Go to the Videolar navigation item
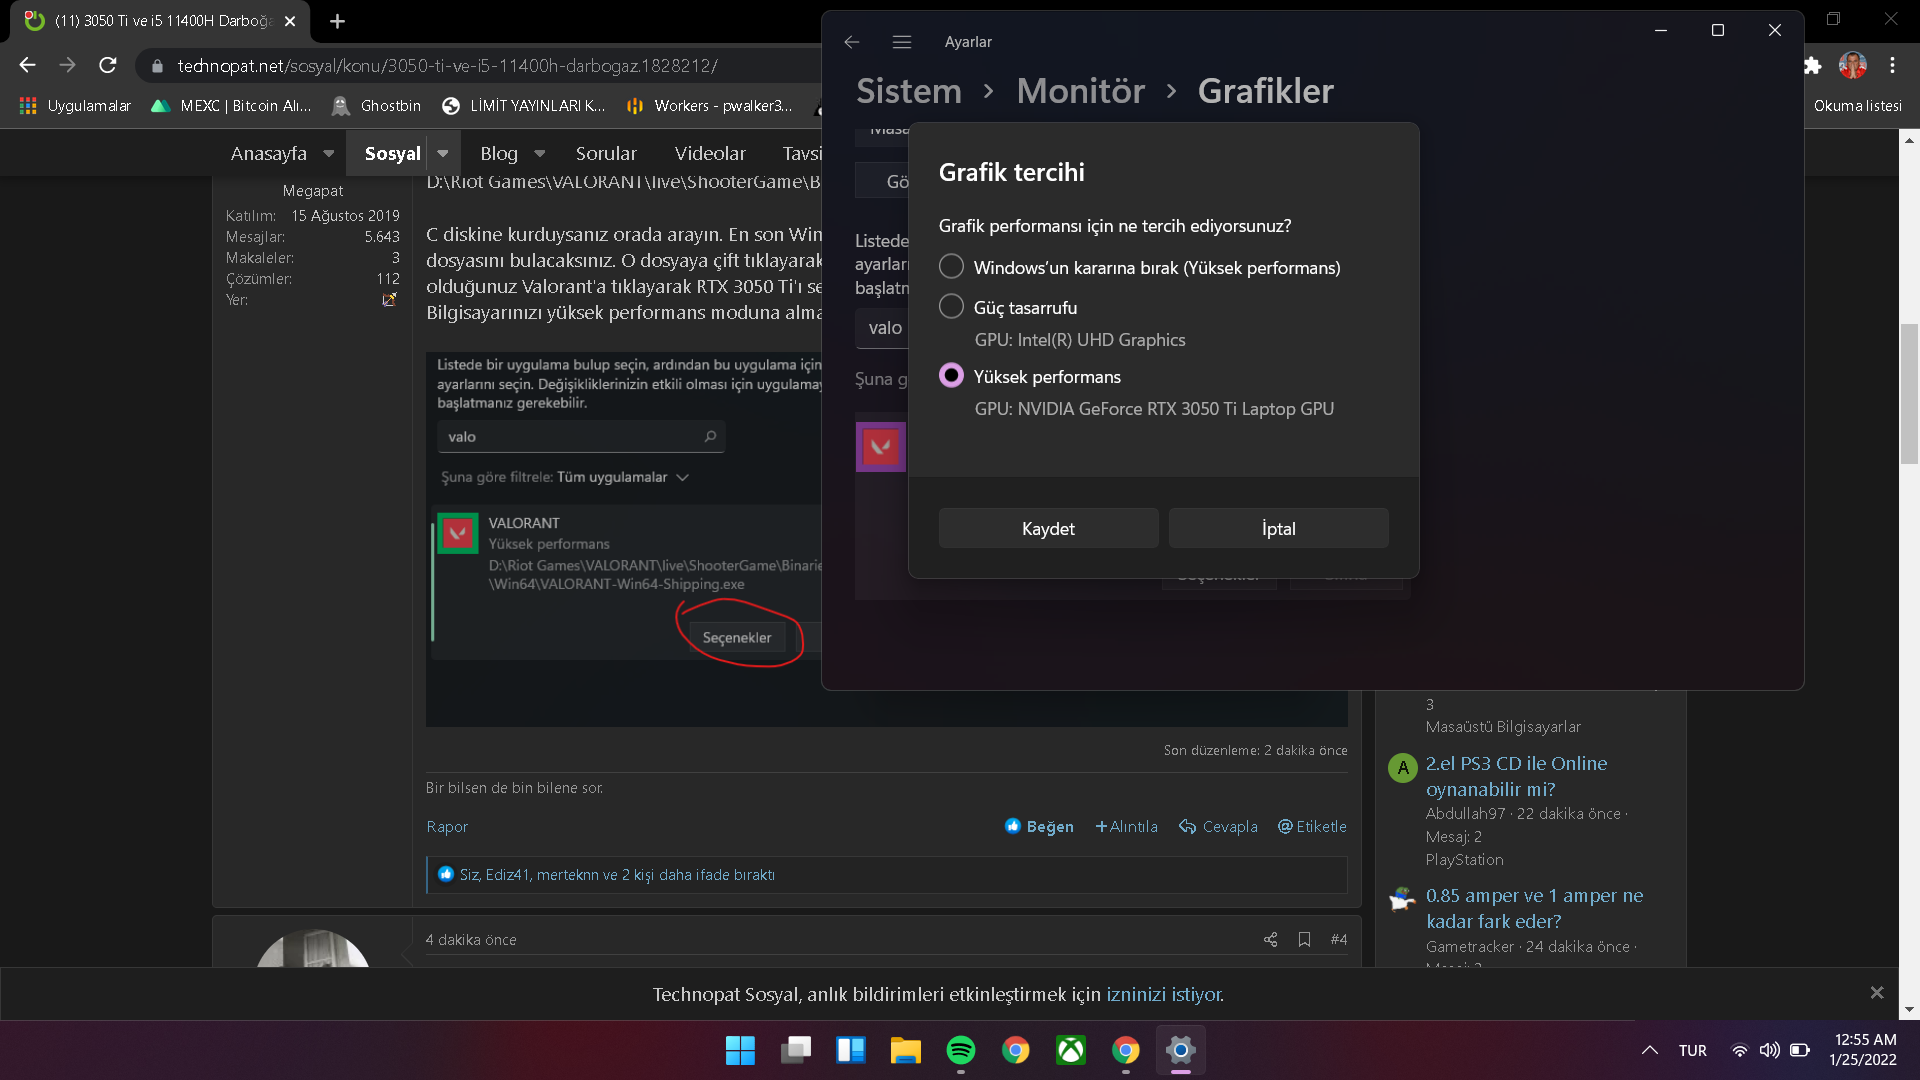Image resolution: width=1920 pixels, height=1080 pixels. (710, 154)
